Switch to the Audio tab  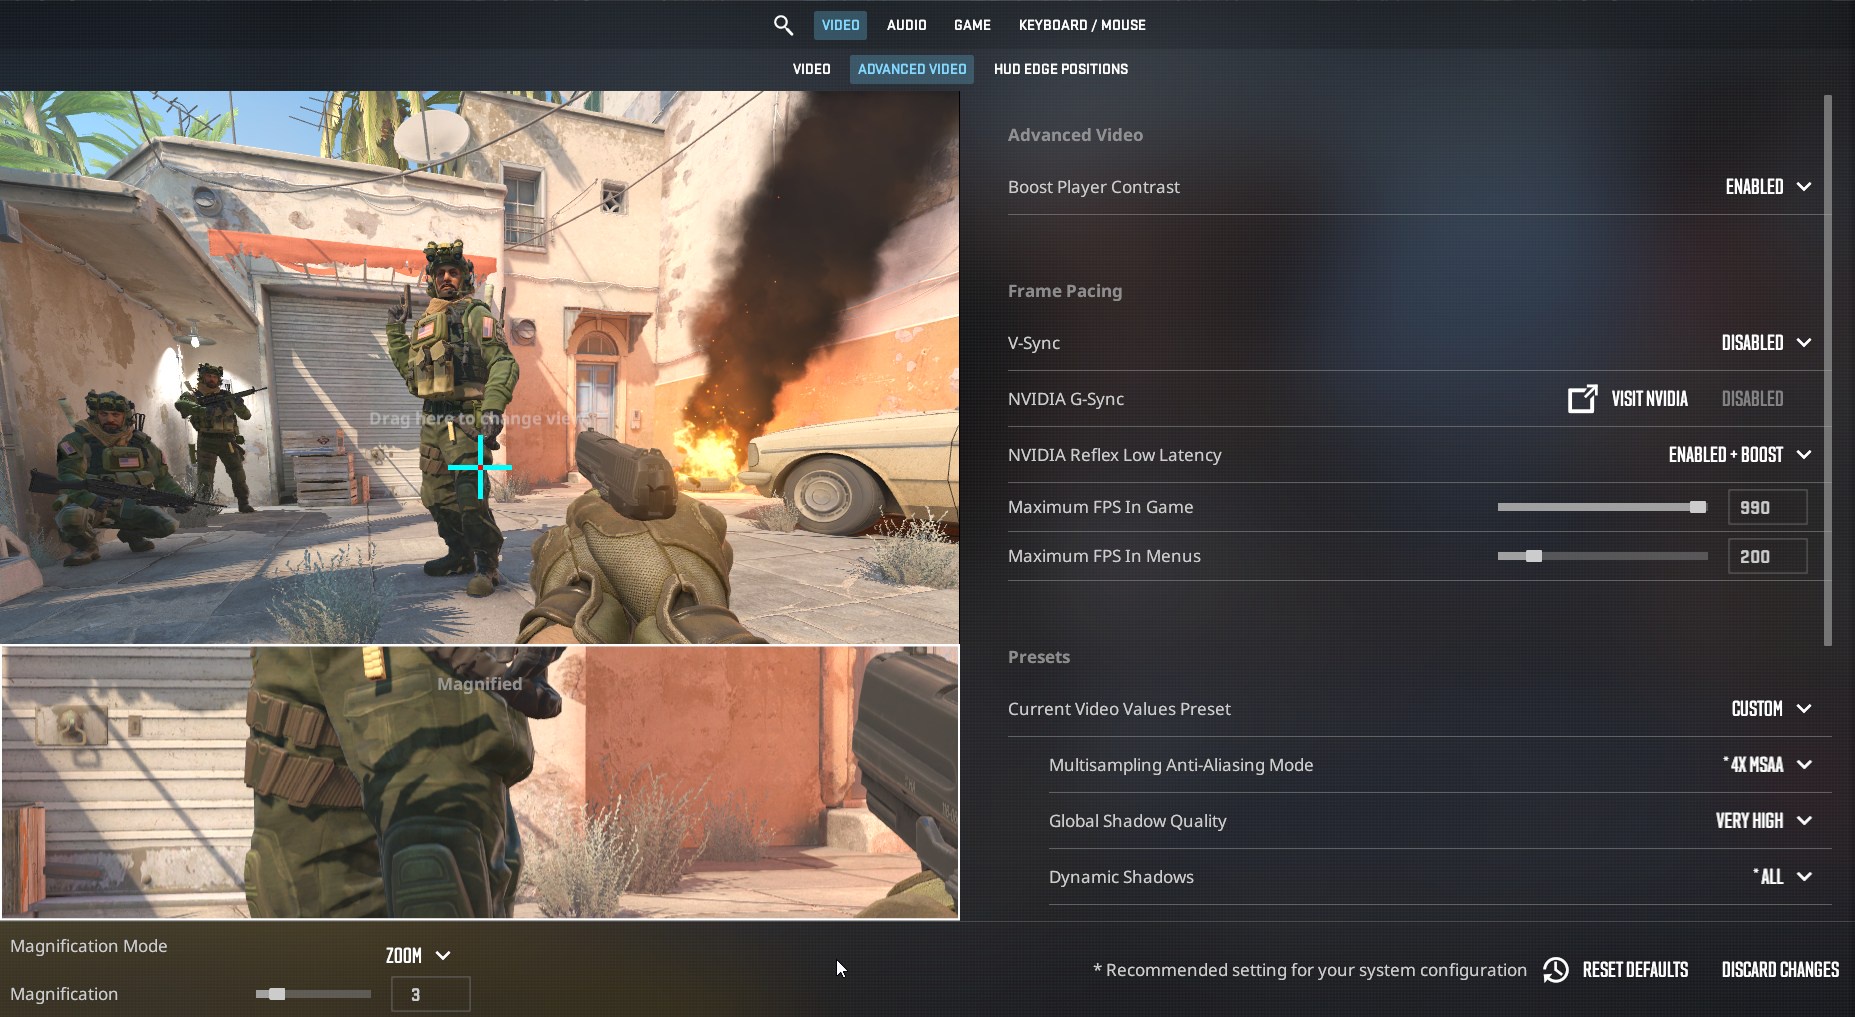pyautogui.click(x=906, y=24)
